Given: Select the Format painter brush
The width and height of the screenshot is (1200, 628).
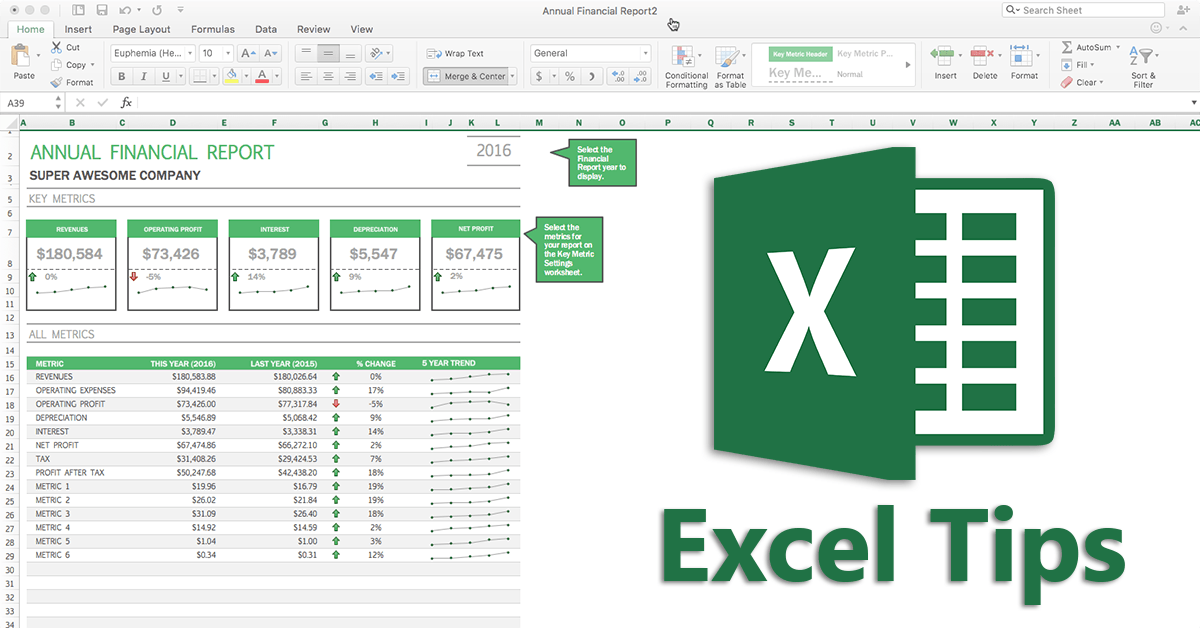Looking at the screenshot, I should tap(56, 82).
